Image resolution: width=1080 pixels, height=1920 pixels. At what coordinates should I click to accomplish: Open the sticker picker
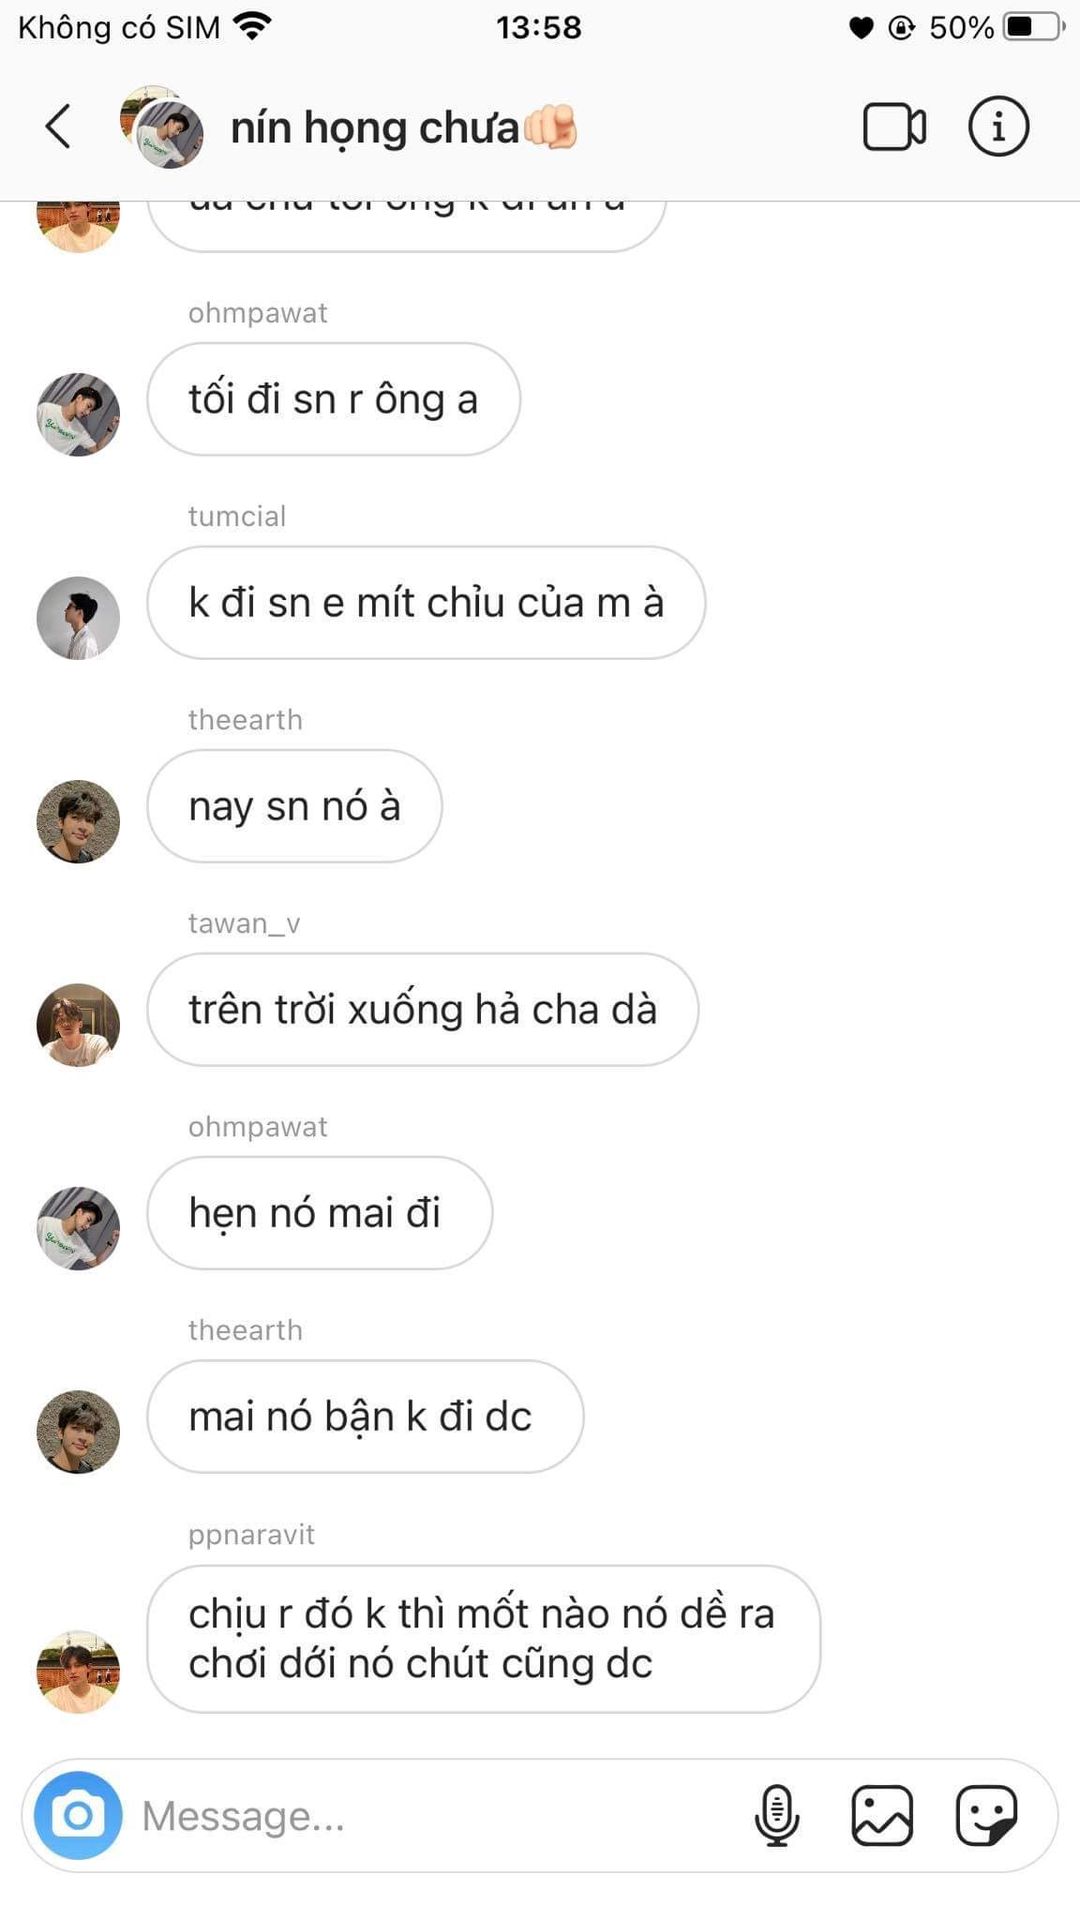(x=986, y=1815)
